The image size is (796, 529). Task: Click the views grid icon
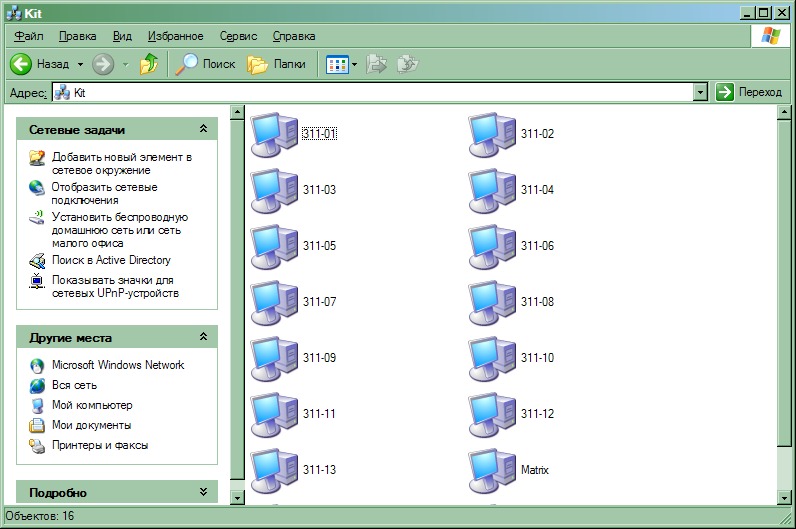(337, 64)
